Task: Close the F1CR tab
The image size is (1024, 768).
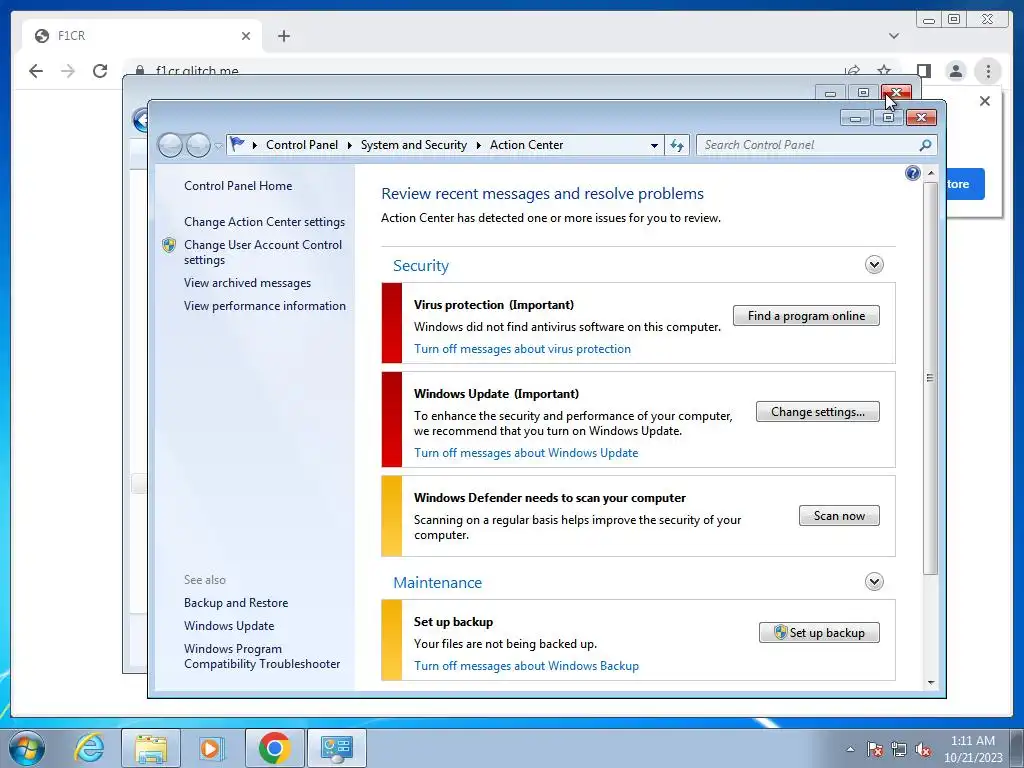Action: pos(246,36)
